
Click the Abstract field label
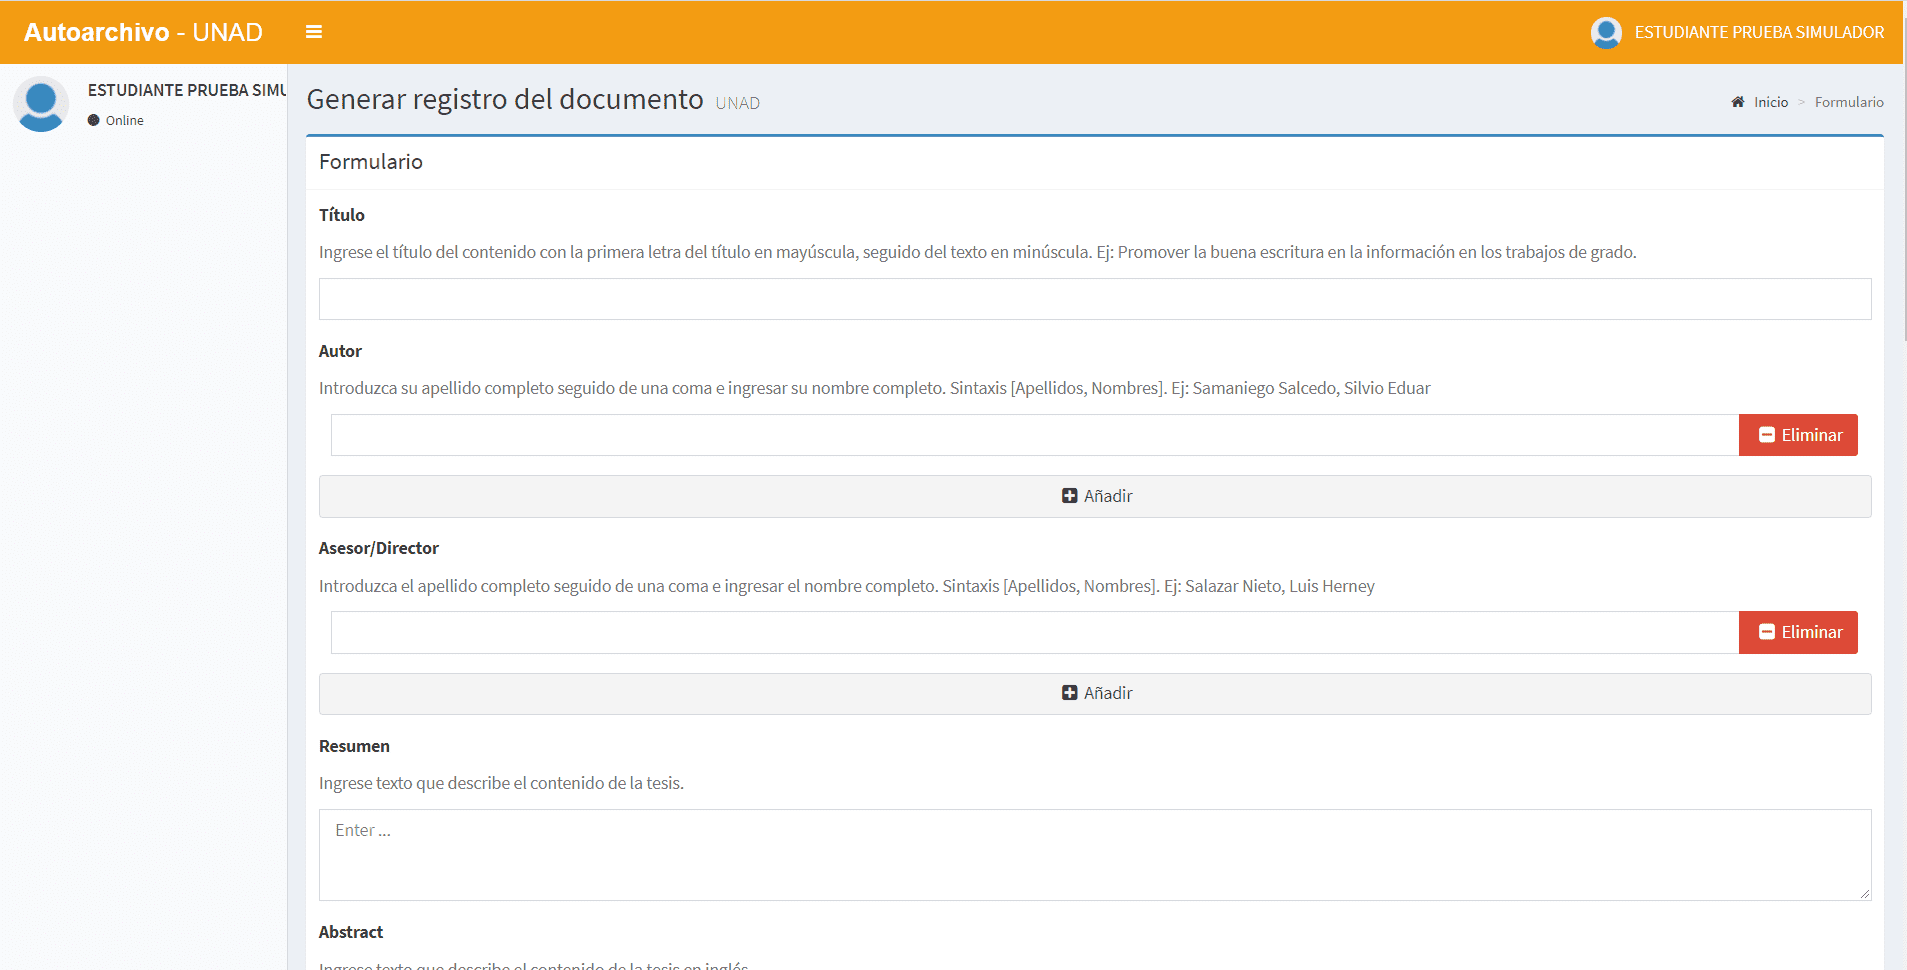coord(351,932)
